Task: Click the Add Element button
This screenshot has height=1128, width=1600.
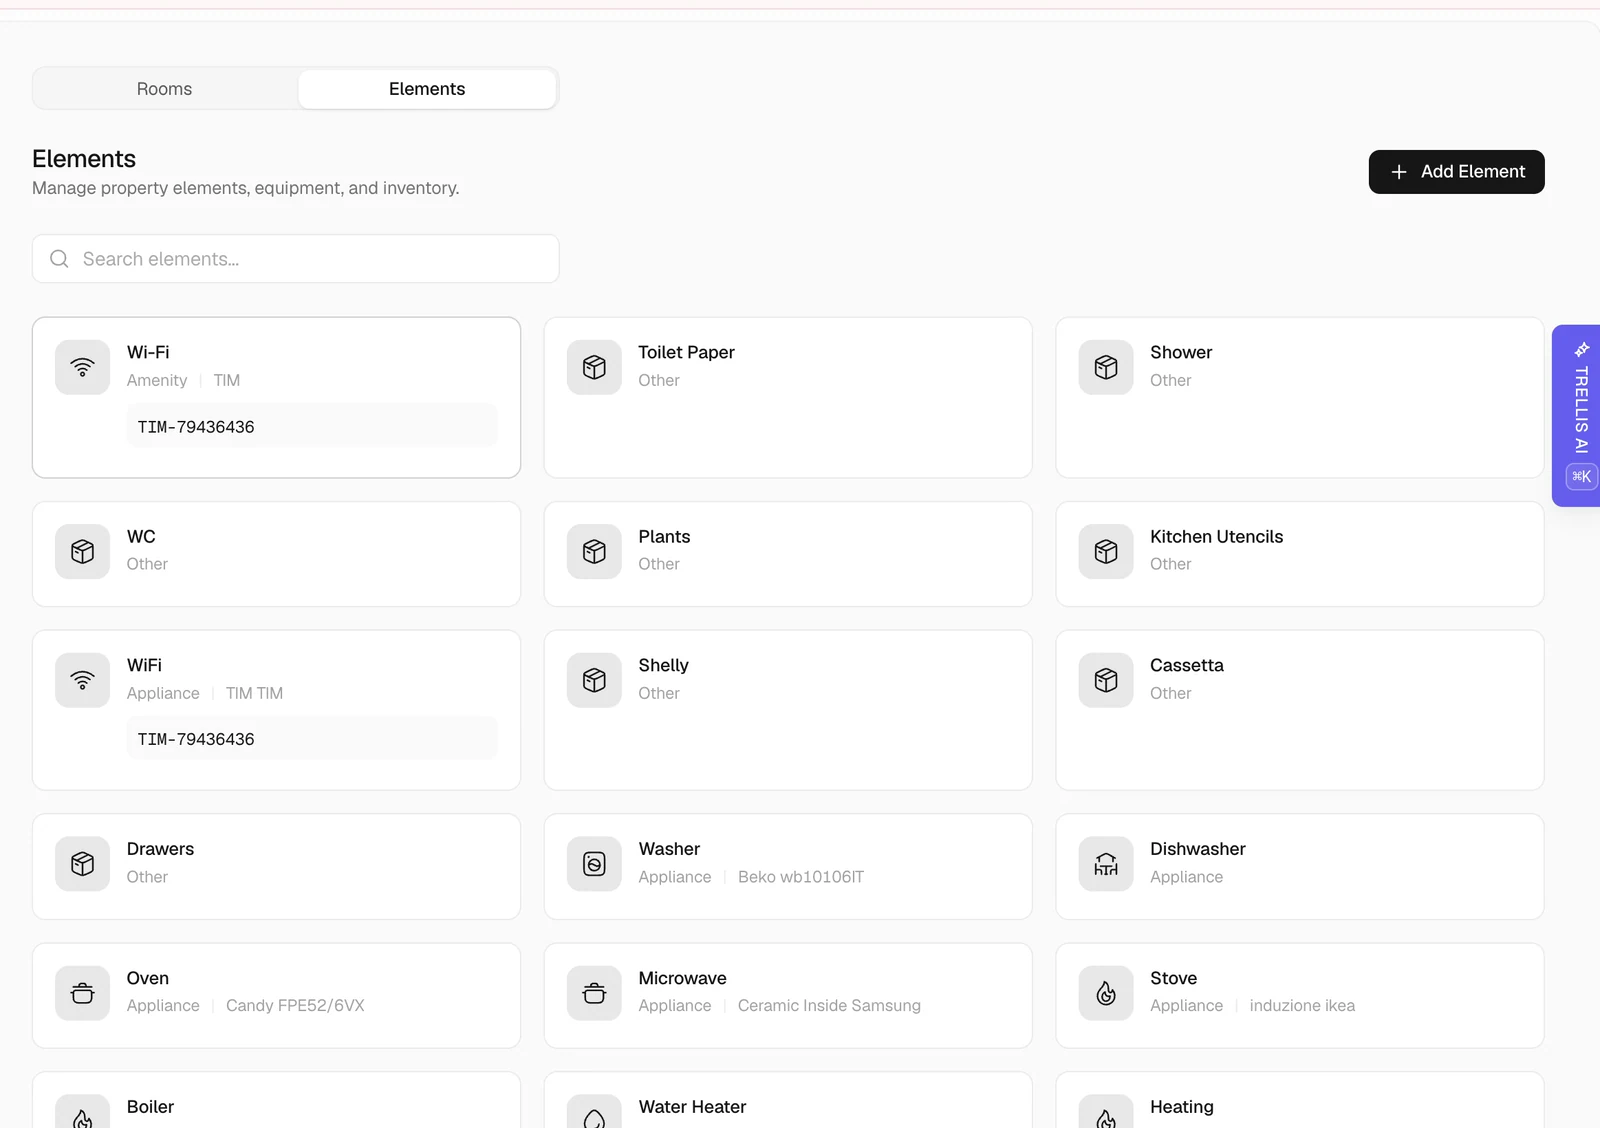Action: click(x=1456, y=172)
